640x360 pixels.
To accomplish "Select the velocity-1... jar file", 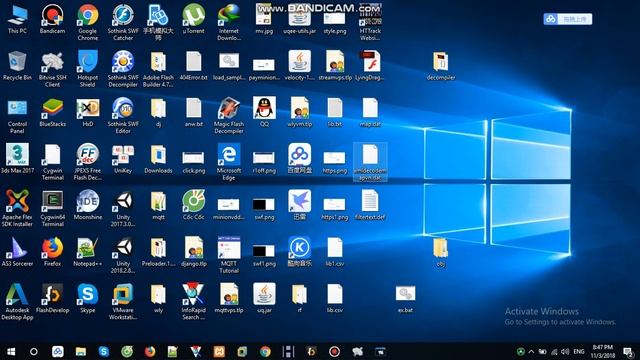I will click(299, 66).
